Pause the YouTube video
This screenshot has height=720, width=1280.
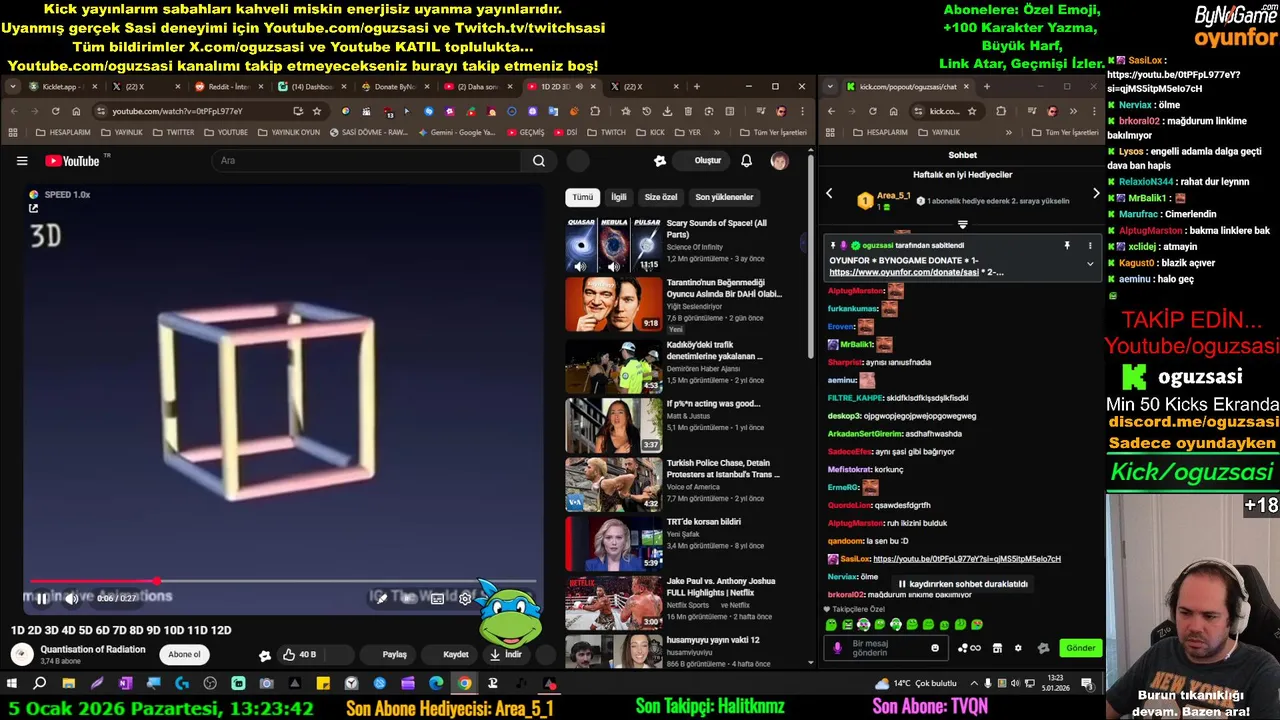(42, 599)
